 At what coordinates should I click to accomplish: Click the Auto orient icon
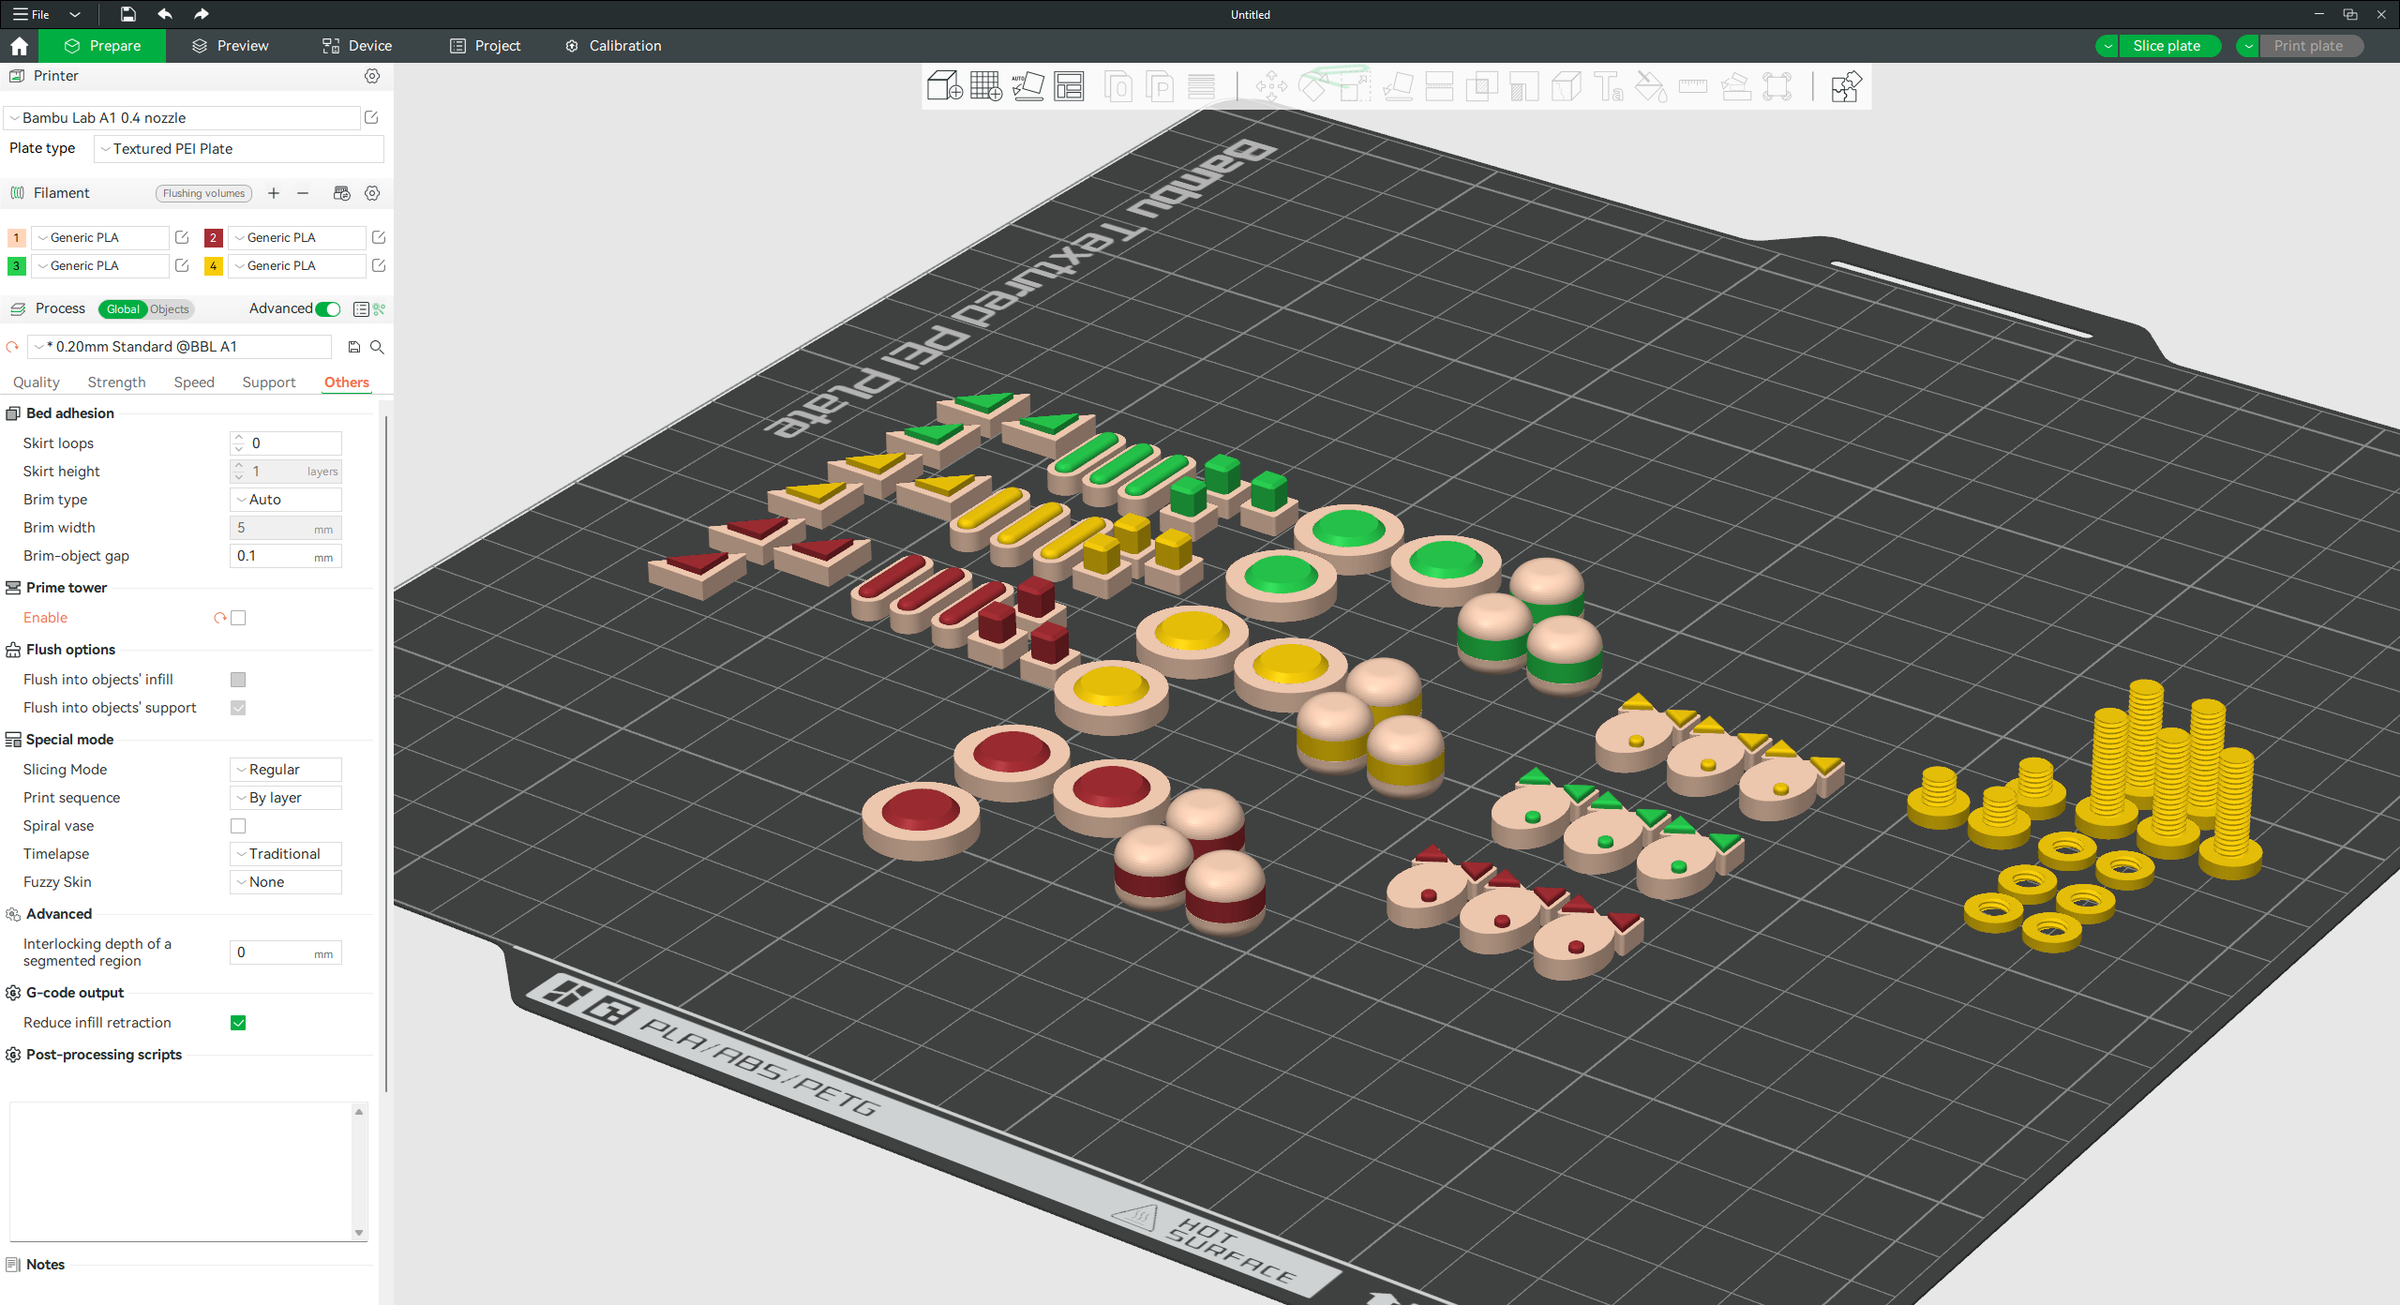[x=1028, y=86]
